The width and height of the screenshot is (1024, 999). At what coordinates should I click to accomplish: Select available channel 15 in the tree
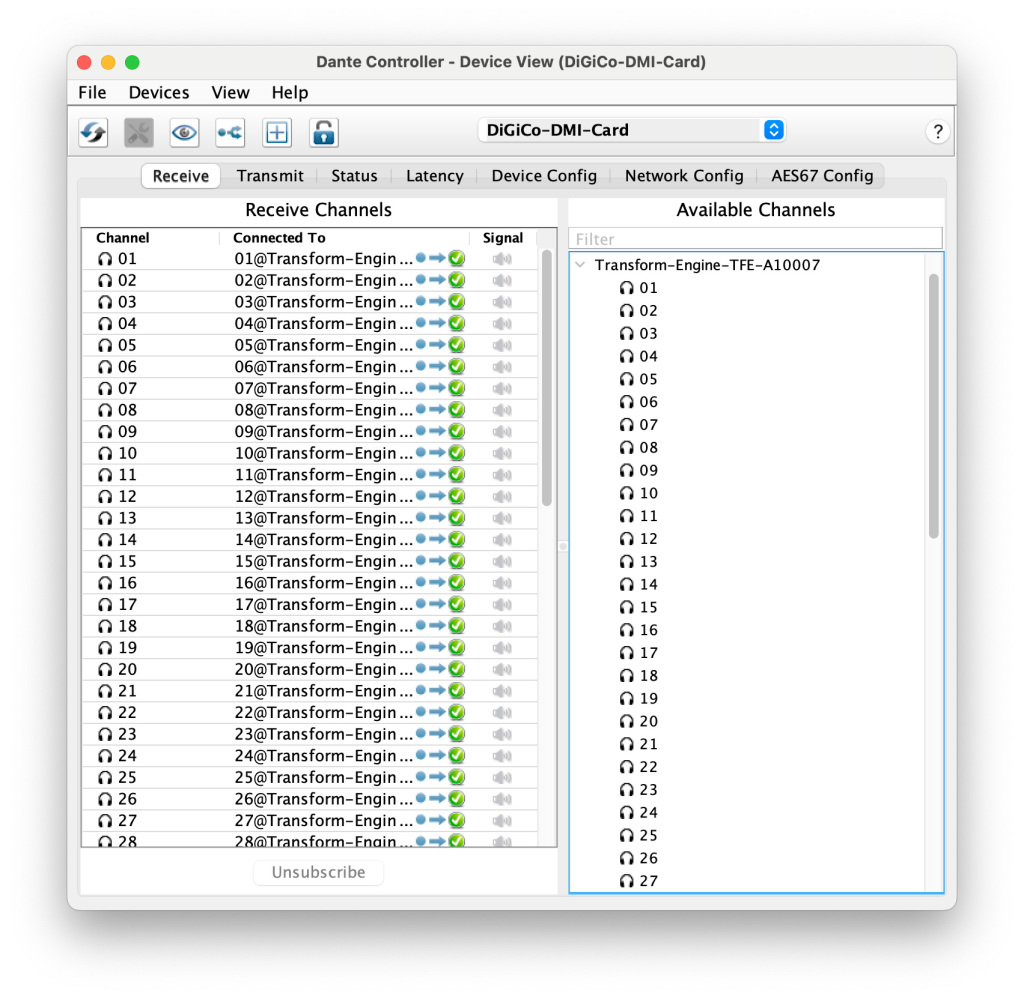(x=648, y=607)
